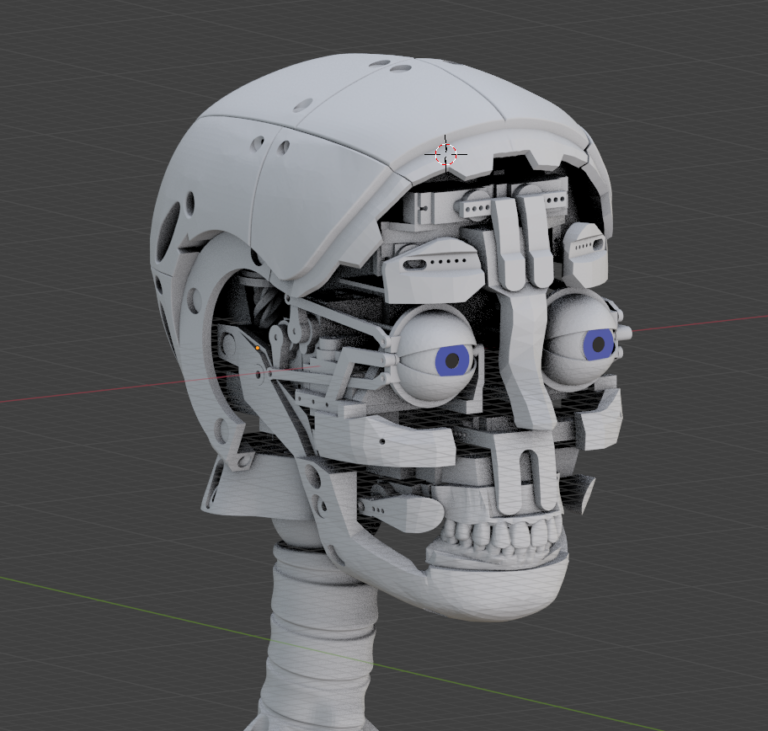
Task: Click the blue iris of the left-side eyeball
Action: (455, 358)
